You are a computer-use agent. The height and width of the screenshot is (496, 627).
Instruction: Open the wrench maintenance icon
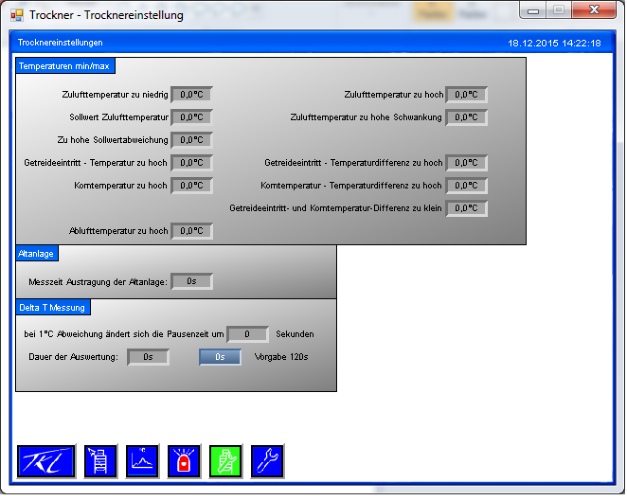[267, 461]
